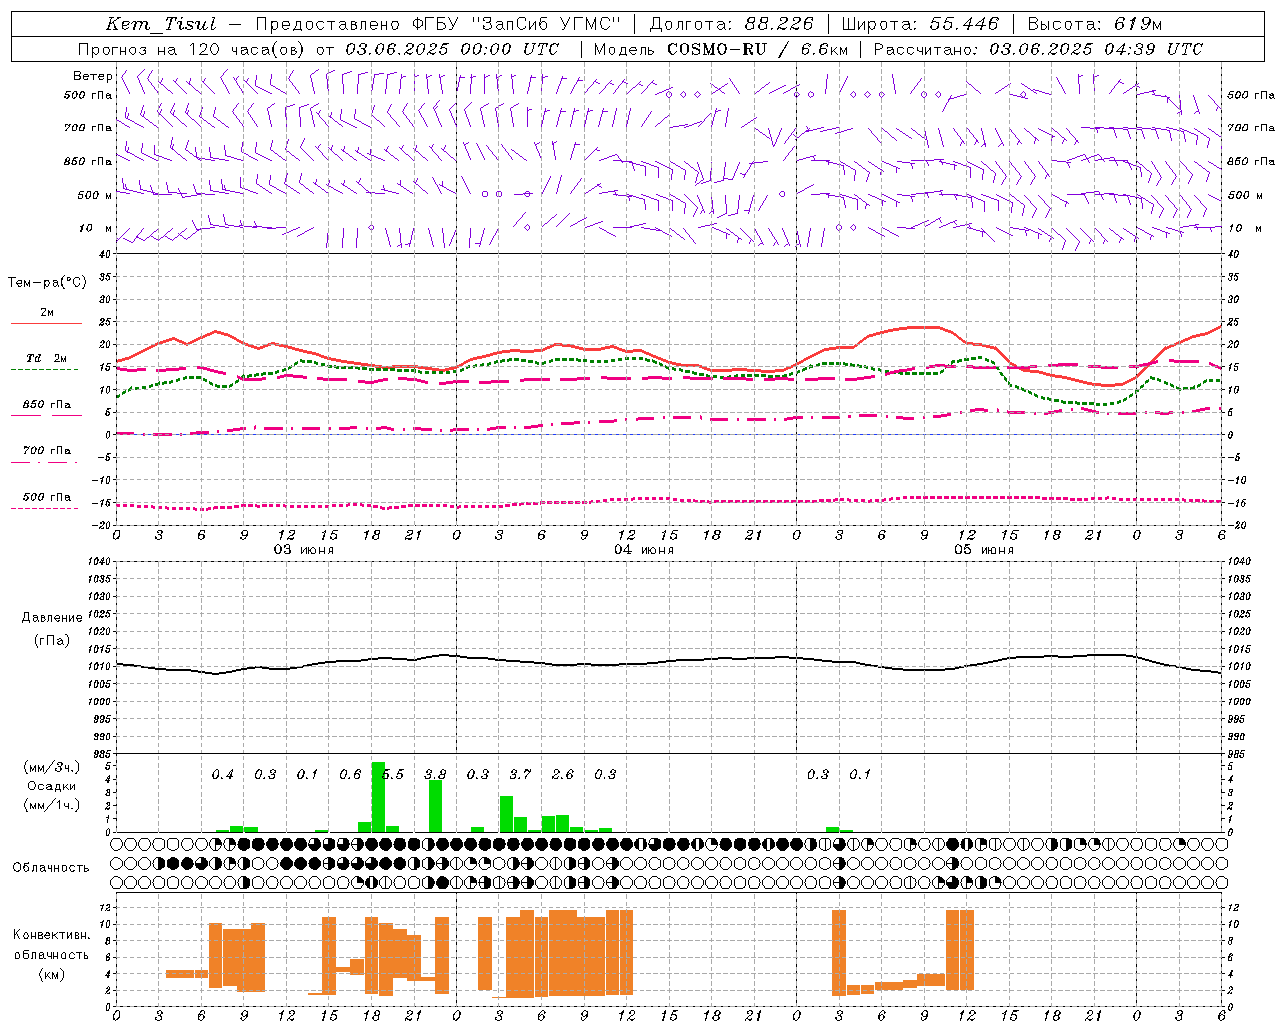Click the Конвективн. облачность (км) label
This screenshot has width=1280, height=1024.
[x=51, y=954]
